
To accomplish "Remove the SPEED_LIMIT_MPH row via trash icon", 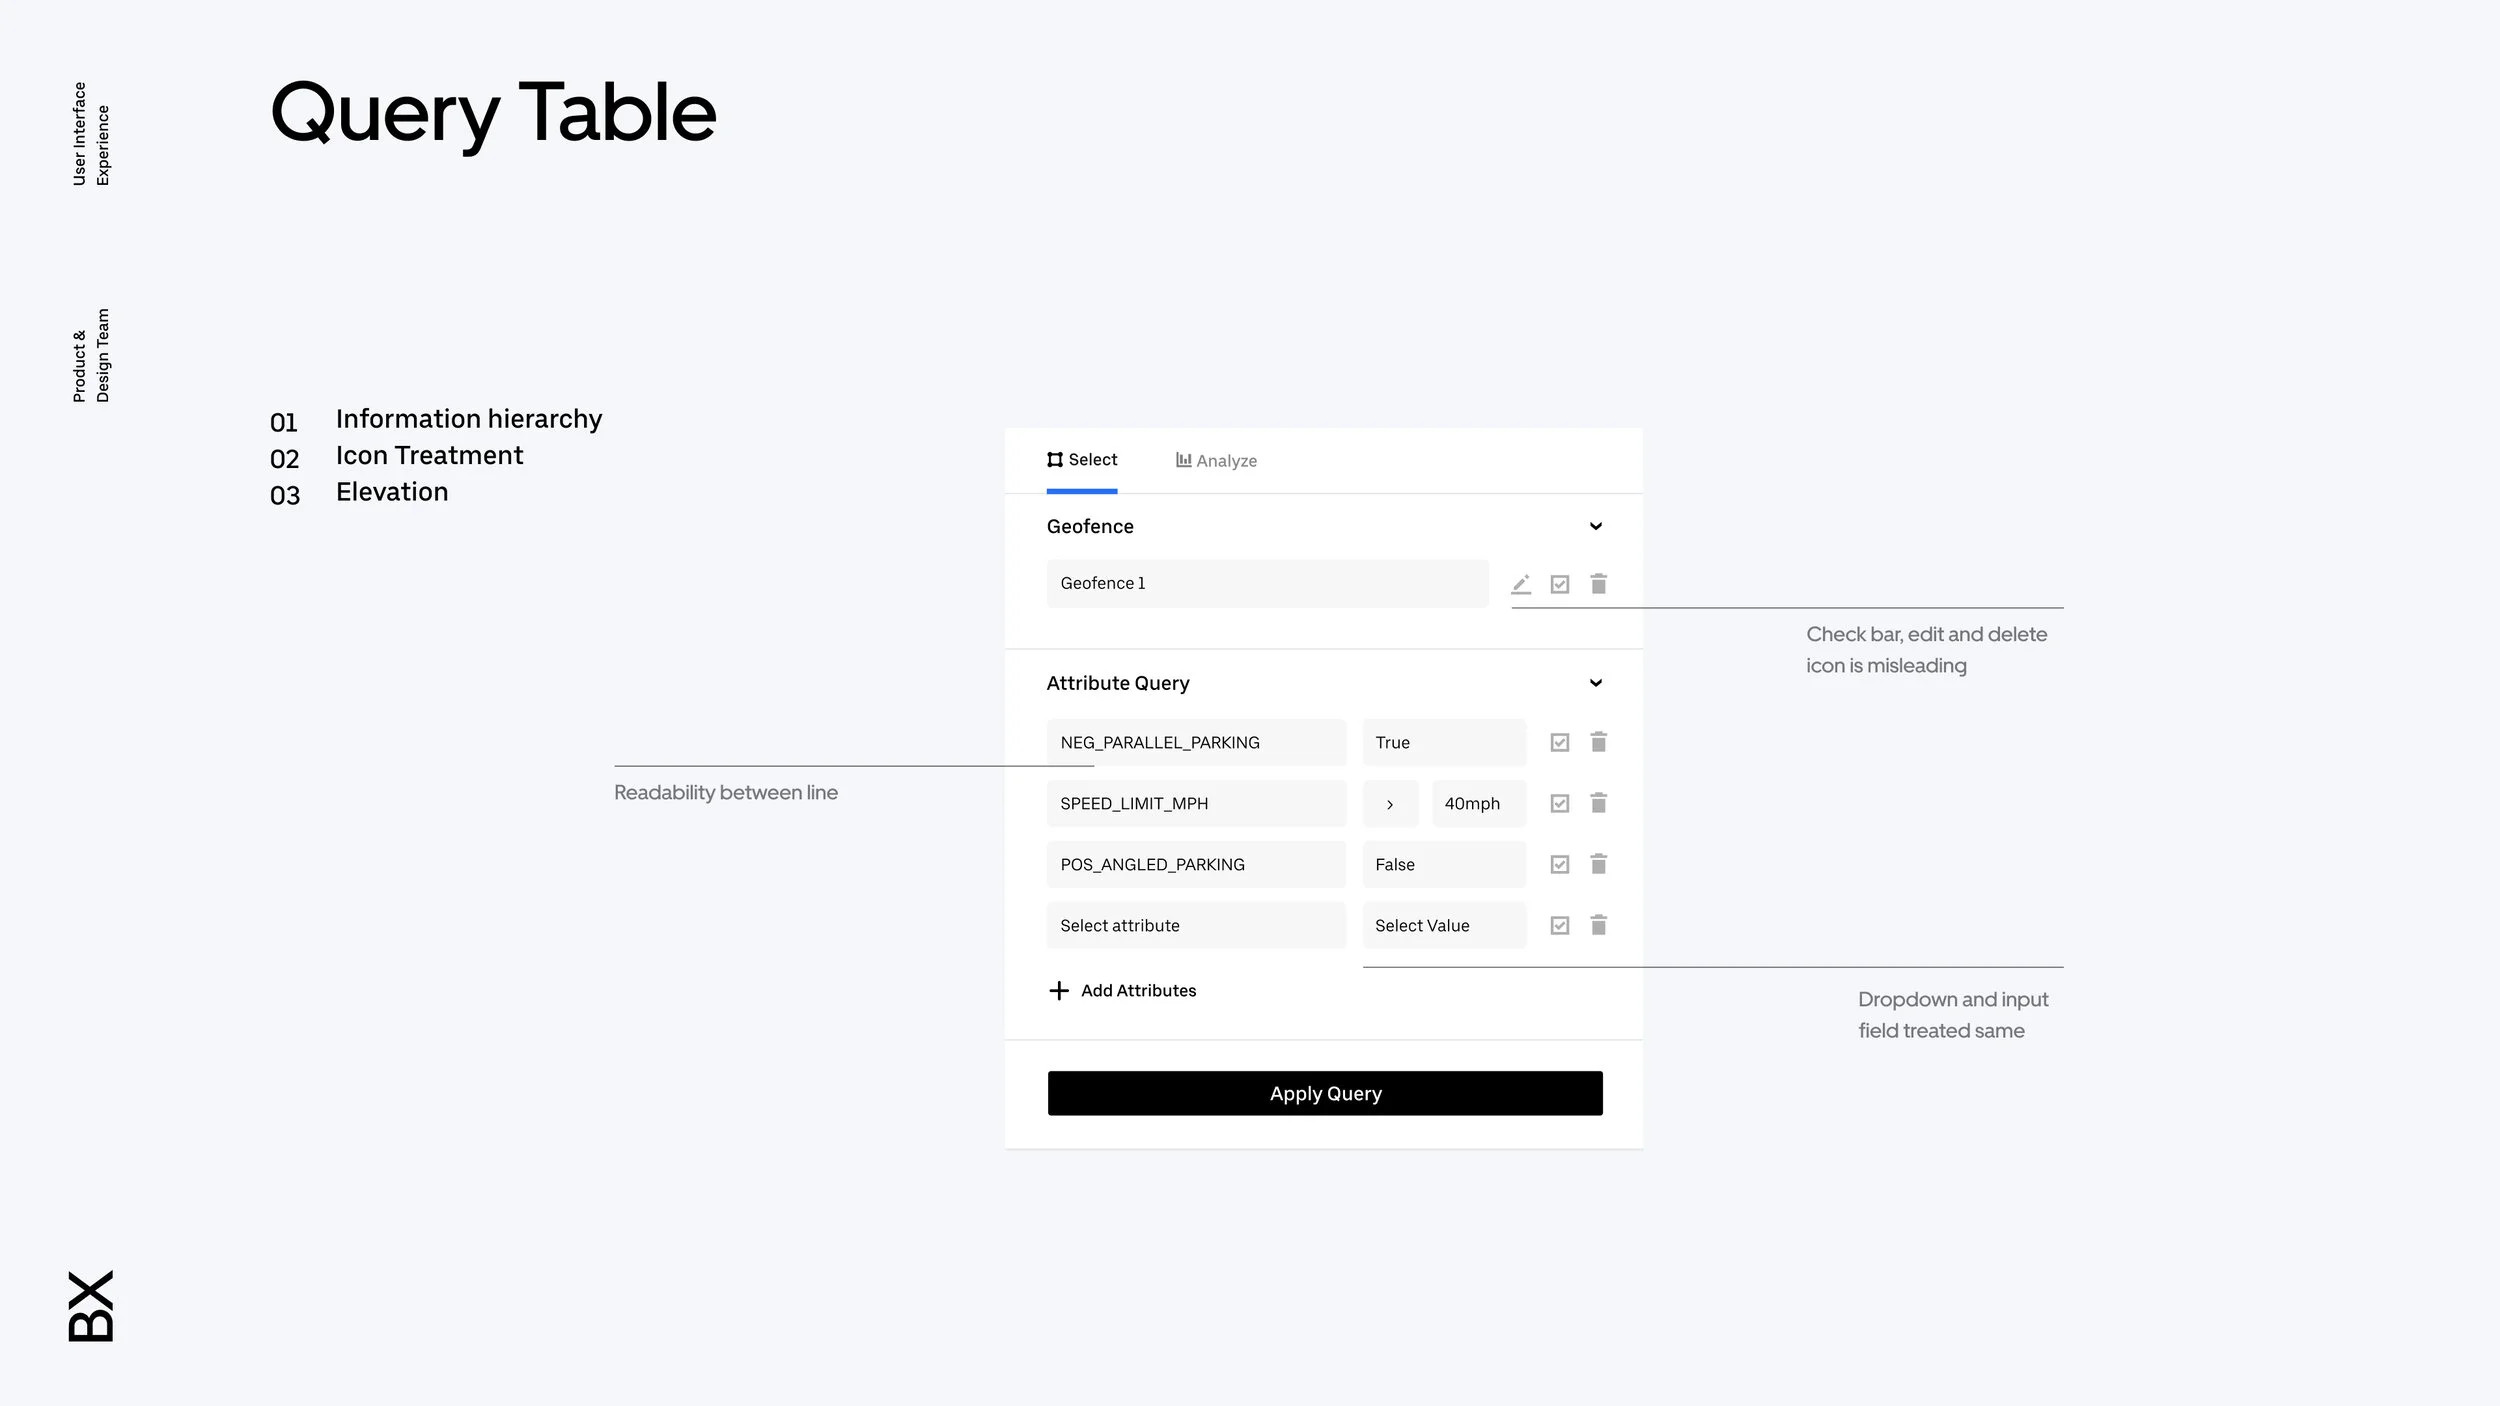I will [1598, 803].
